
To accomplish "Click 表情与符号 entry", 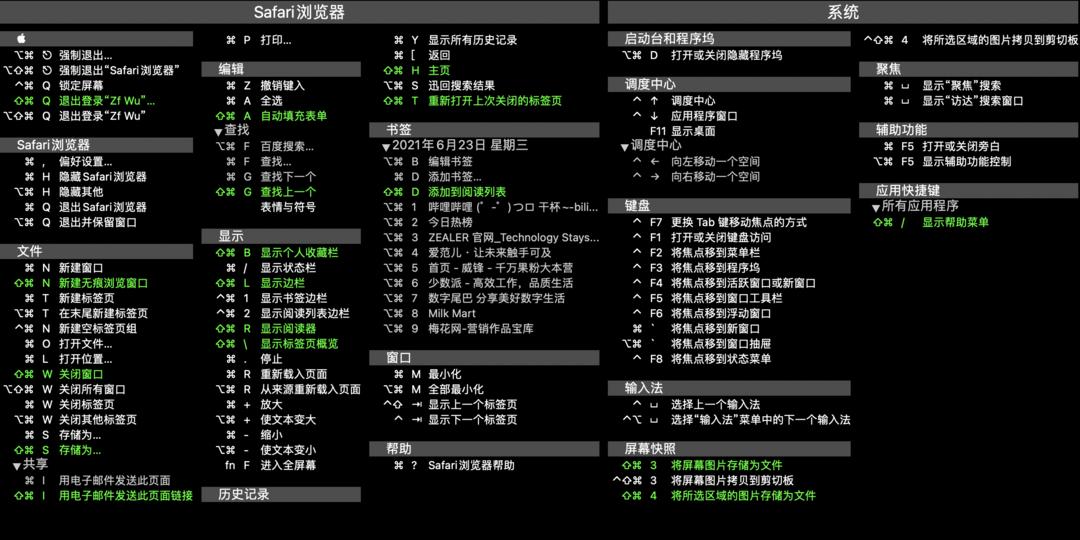I will [288, 207].
